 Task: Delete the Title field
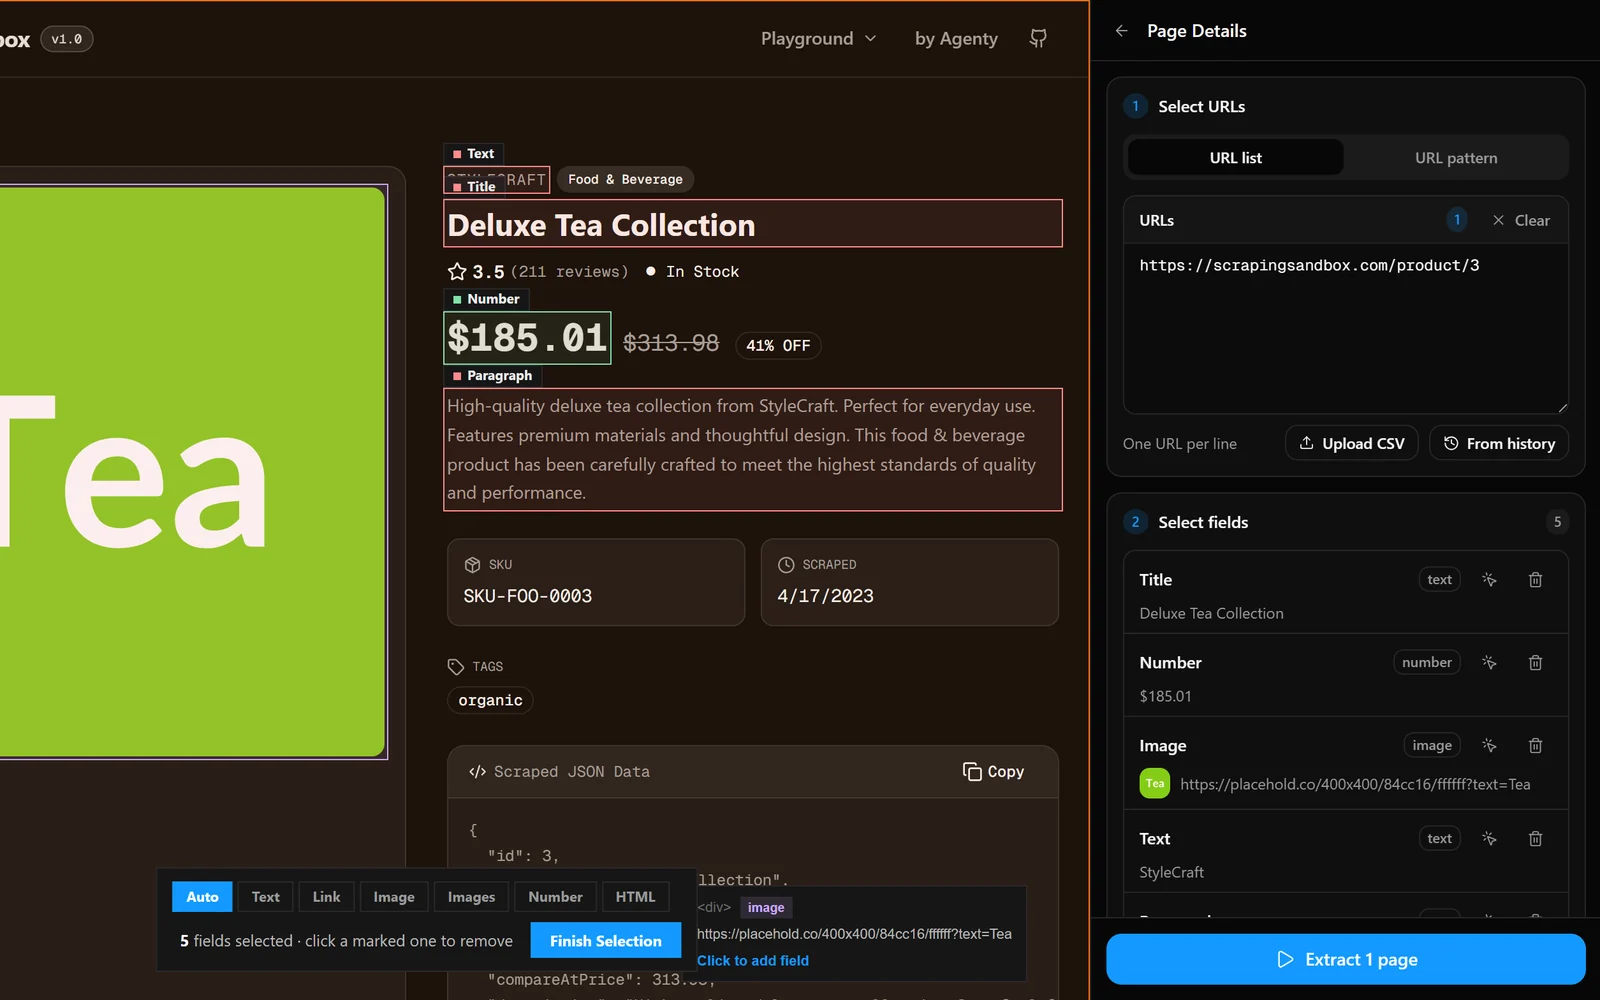point(1535,580)
